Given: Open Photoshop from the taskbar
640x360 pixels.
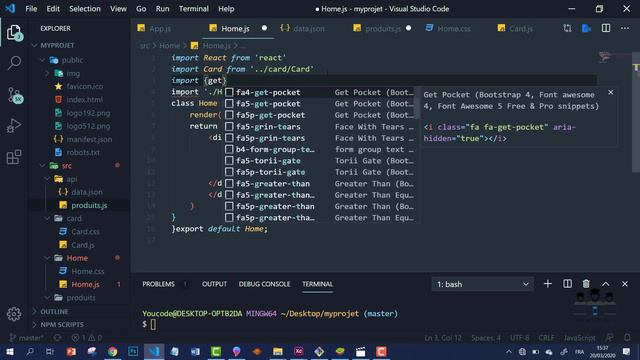Looking at the screenshot, I should (x=133, y=351).
